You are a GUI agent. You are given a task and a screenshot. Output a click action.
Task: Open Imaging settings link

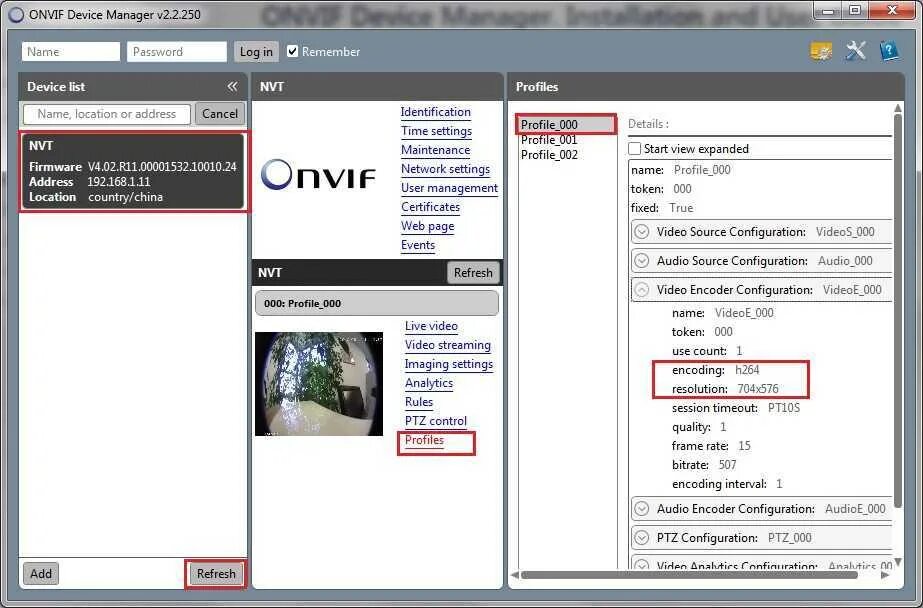pos(449,364)
